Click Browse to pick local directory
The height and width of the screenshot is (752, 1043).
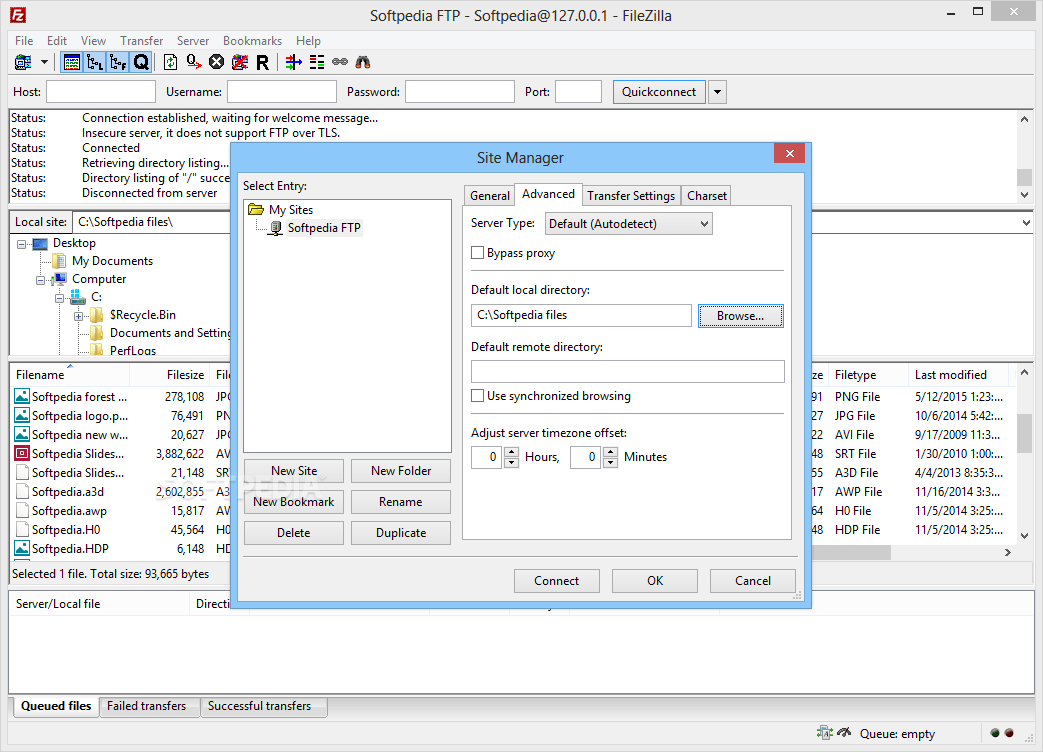(x=740, y=315)
